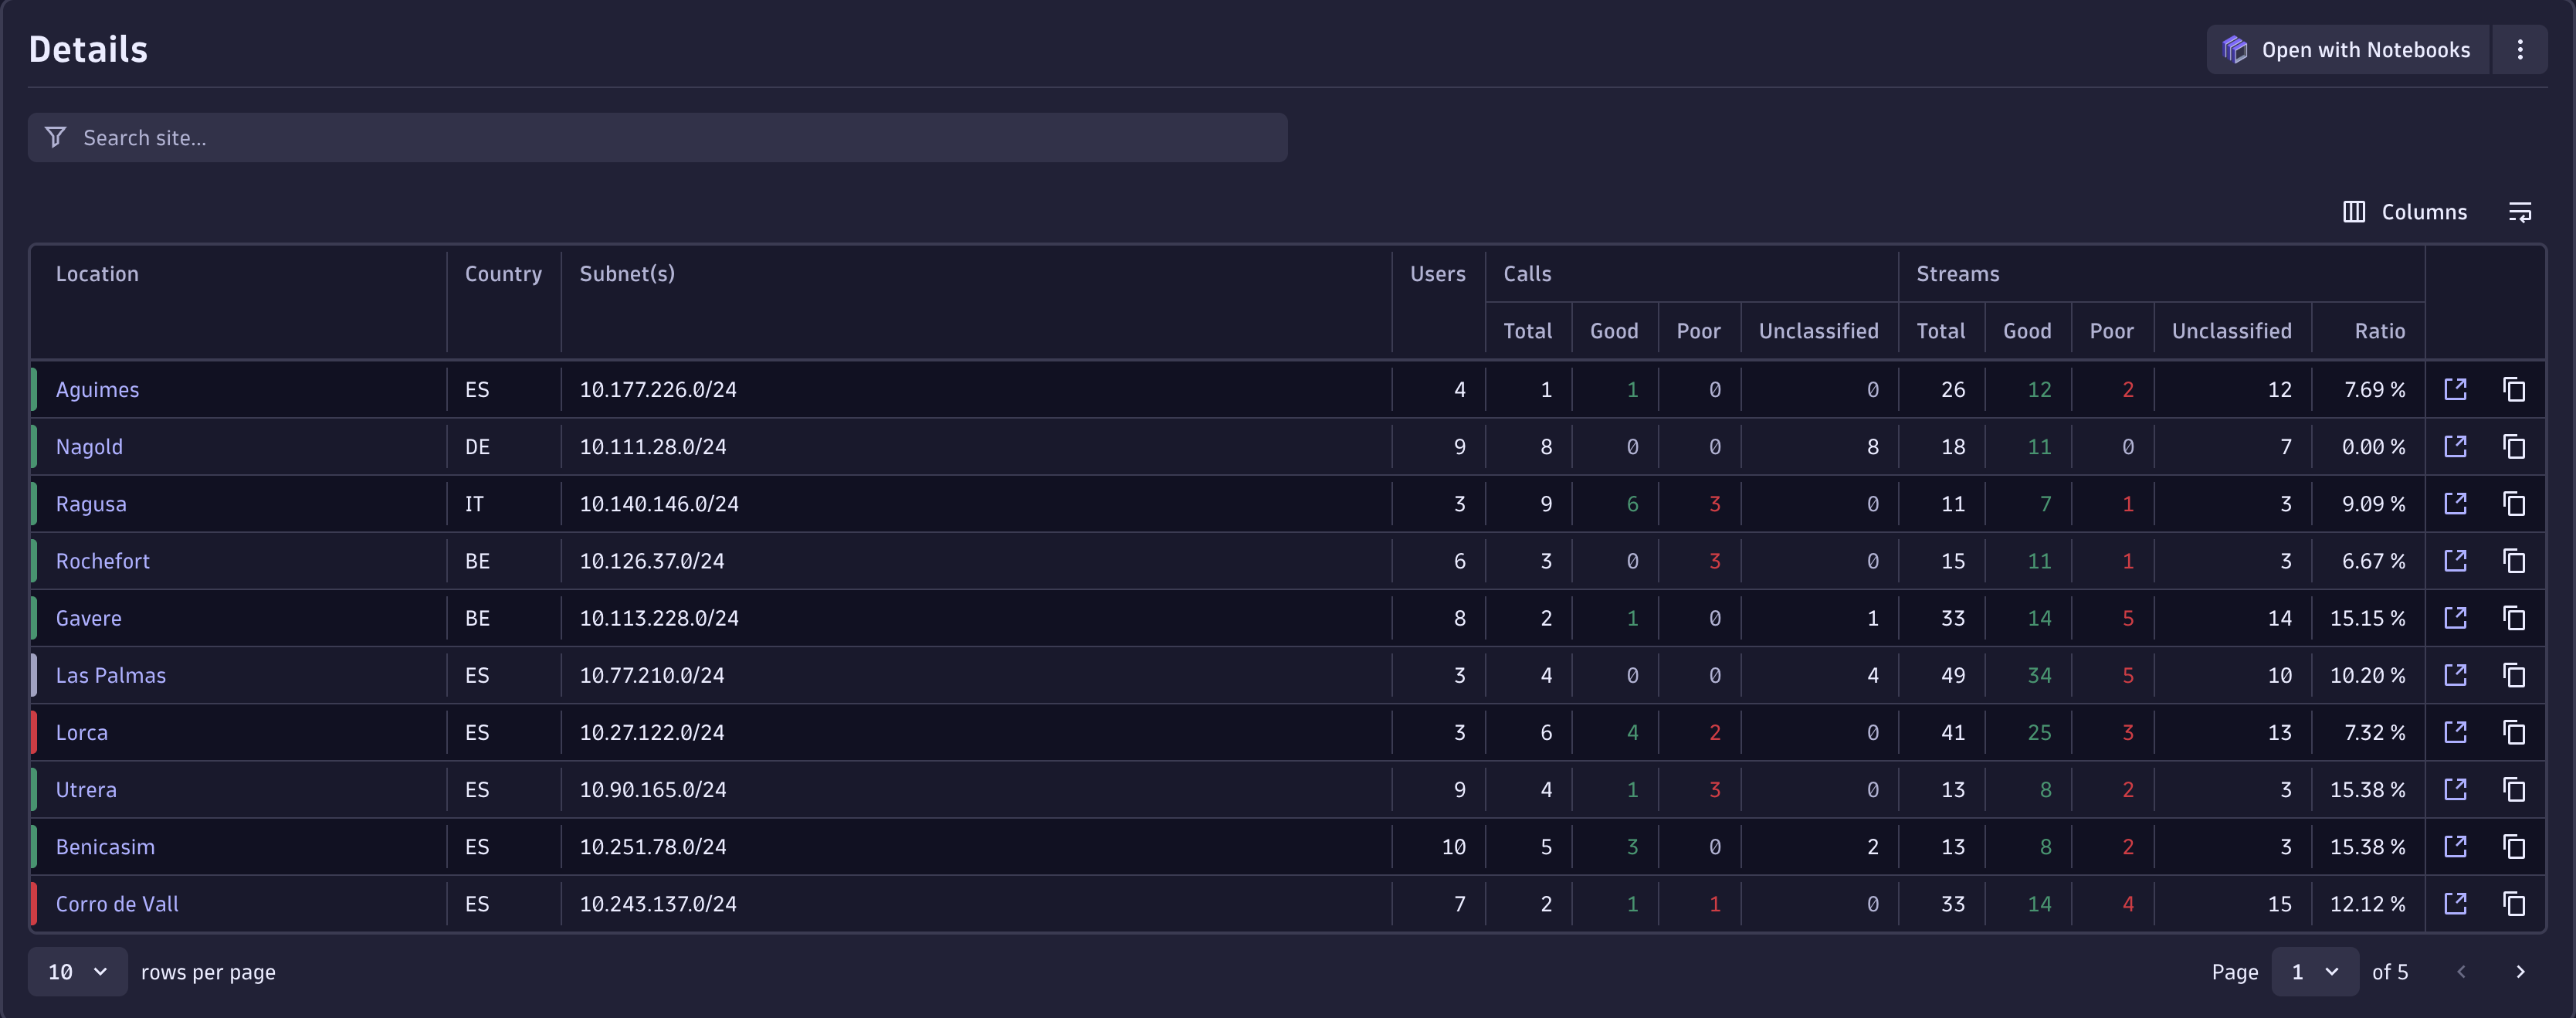
Task: Open the three-dot overflow menu
Action: (x=2521, y=49)
